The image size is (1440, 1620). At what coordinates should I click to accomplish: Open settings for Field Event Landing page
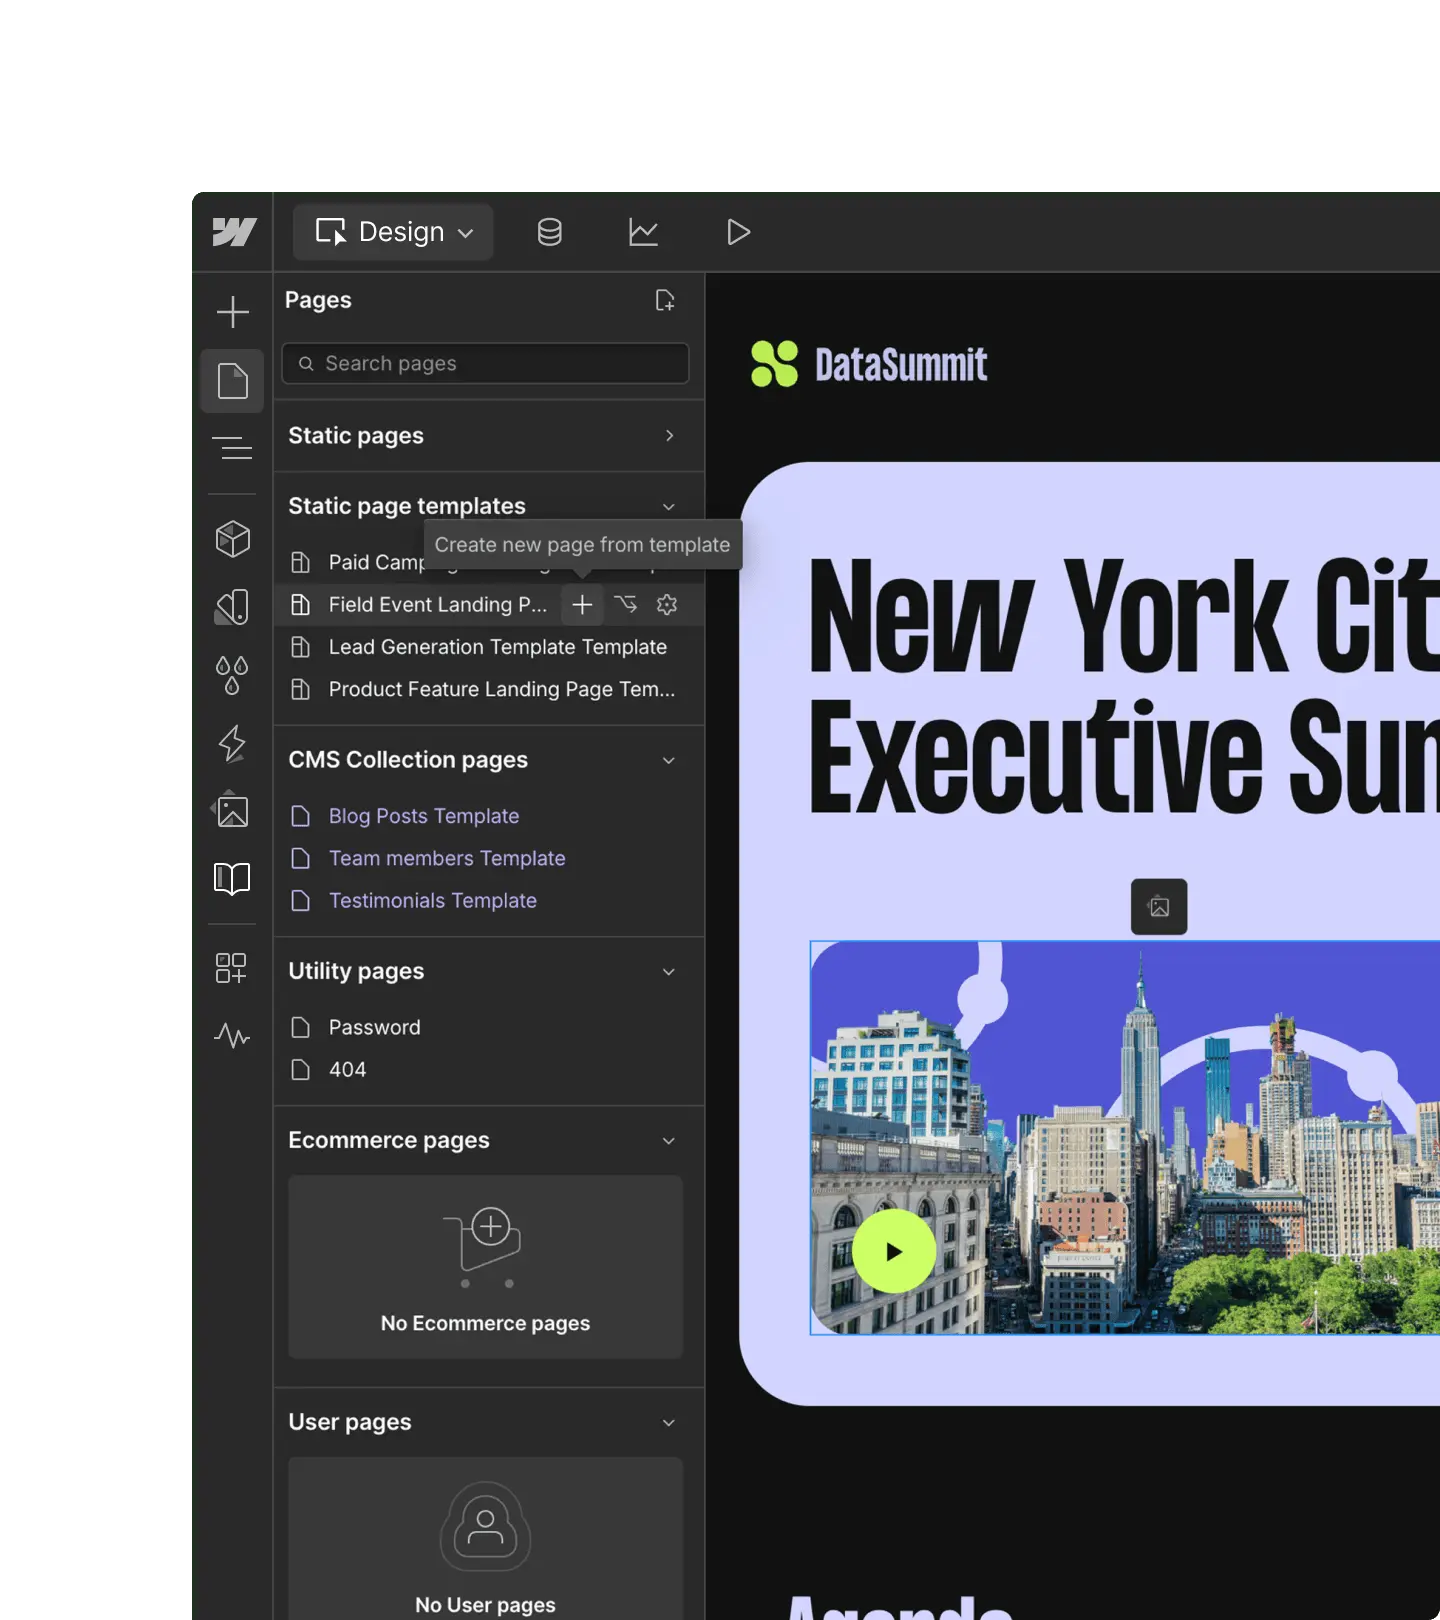pyautogui.click(x=667, y=605)
